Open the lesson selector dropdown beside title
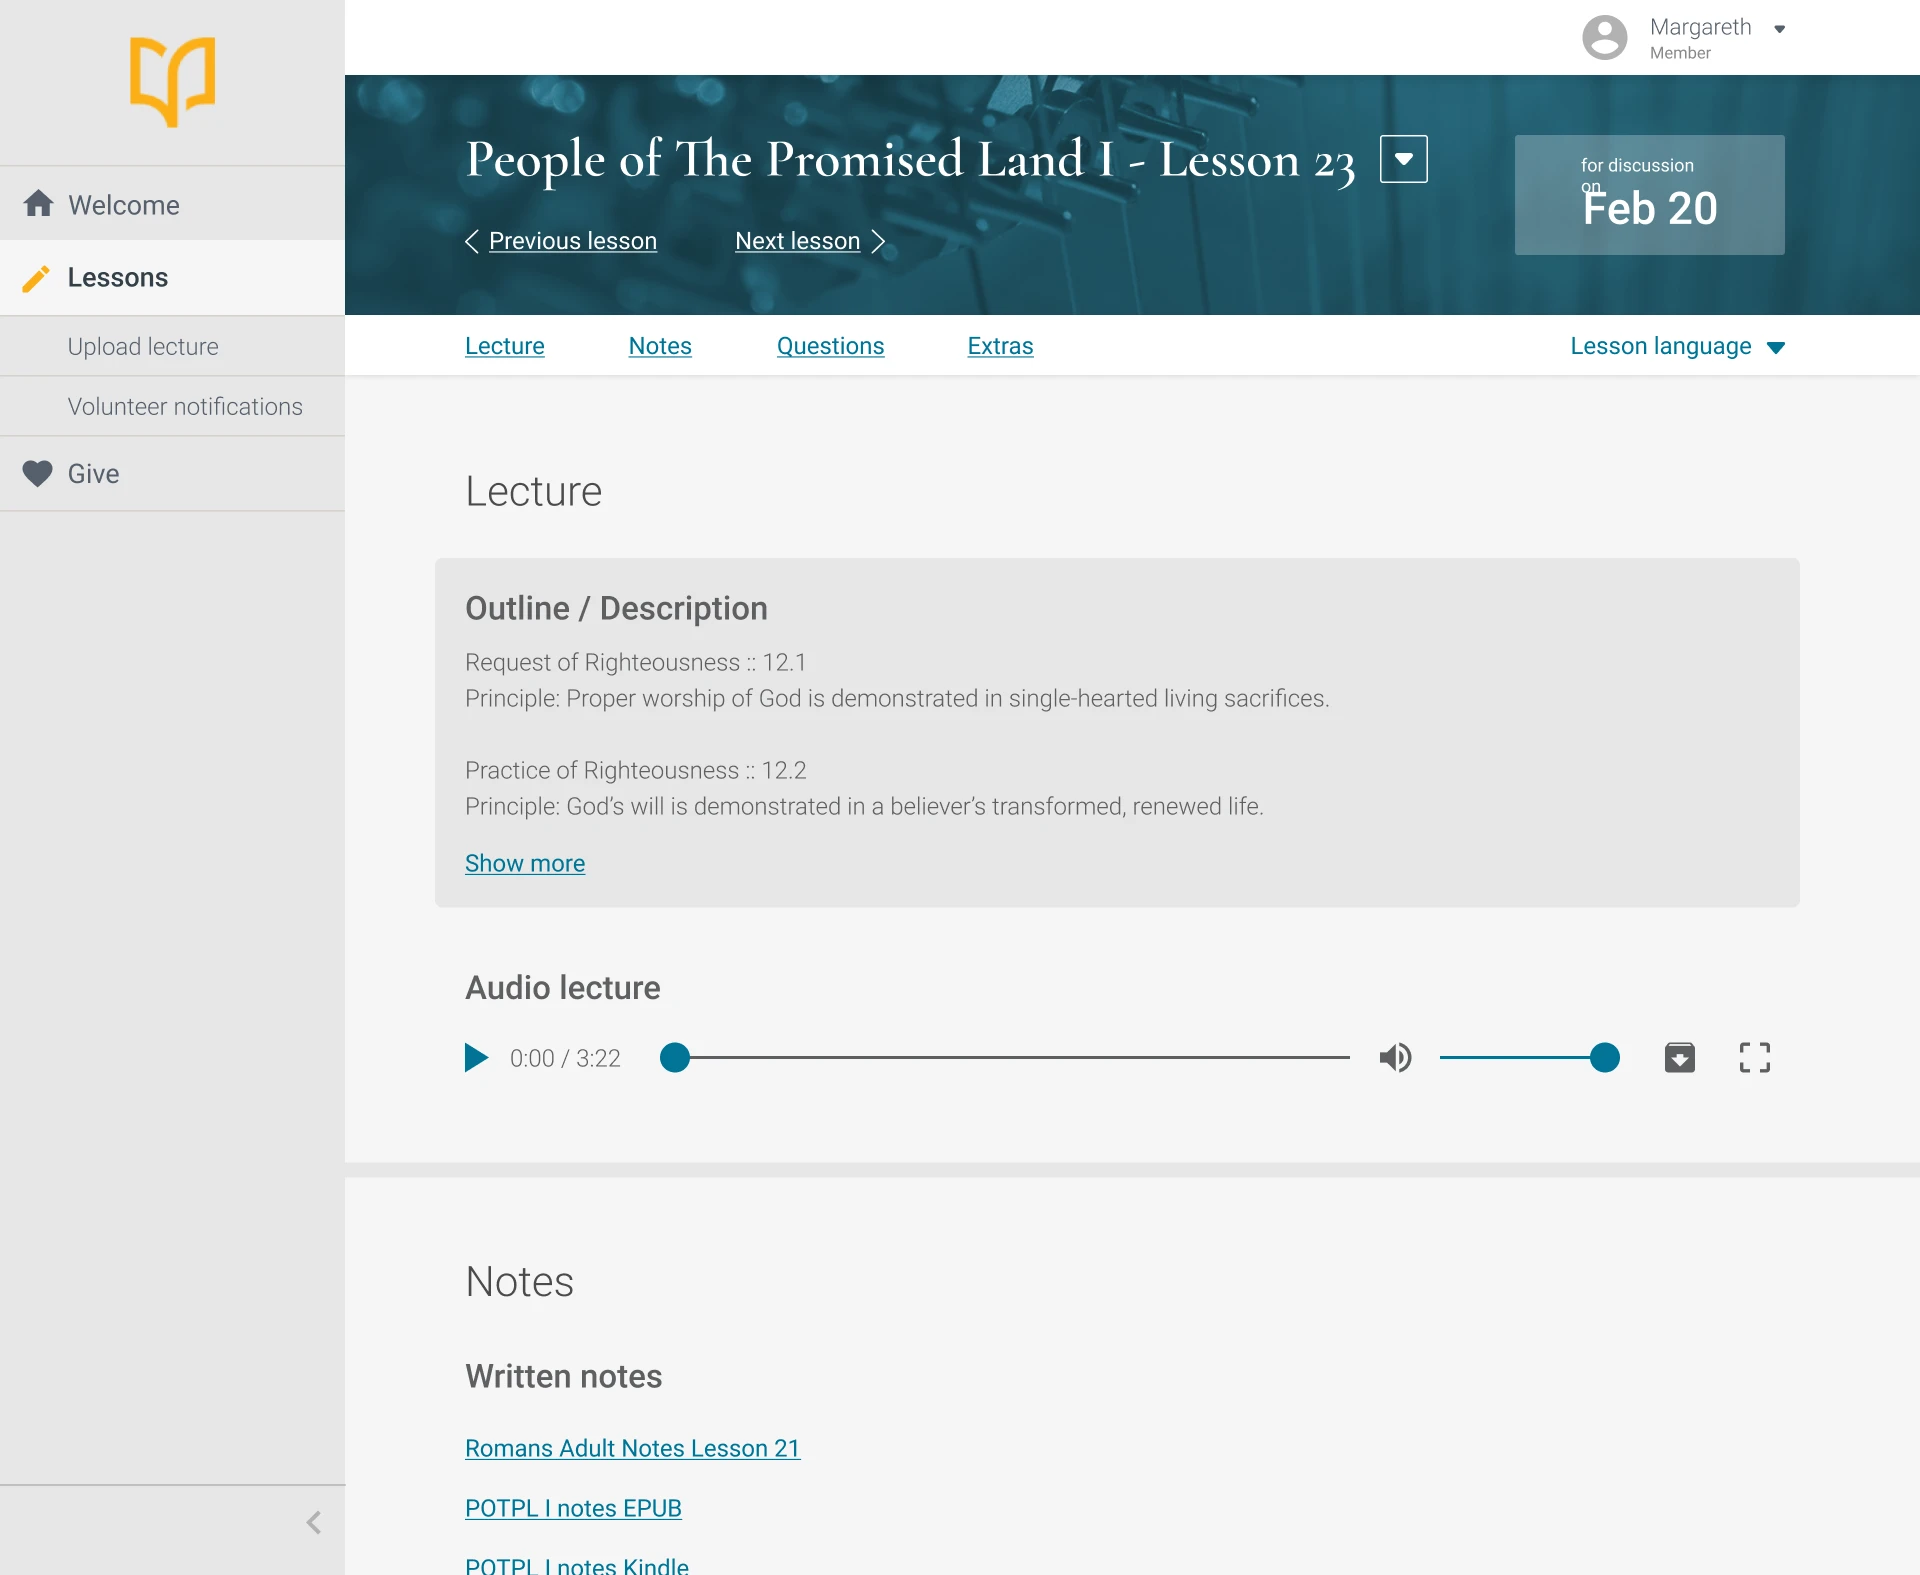1920x1575 pixels. pos(1403,159)
